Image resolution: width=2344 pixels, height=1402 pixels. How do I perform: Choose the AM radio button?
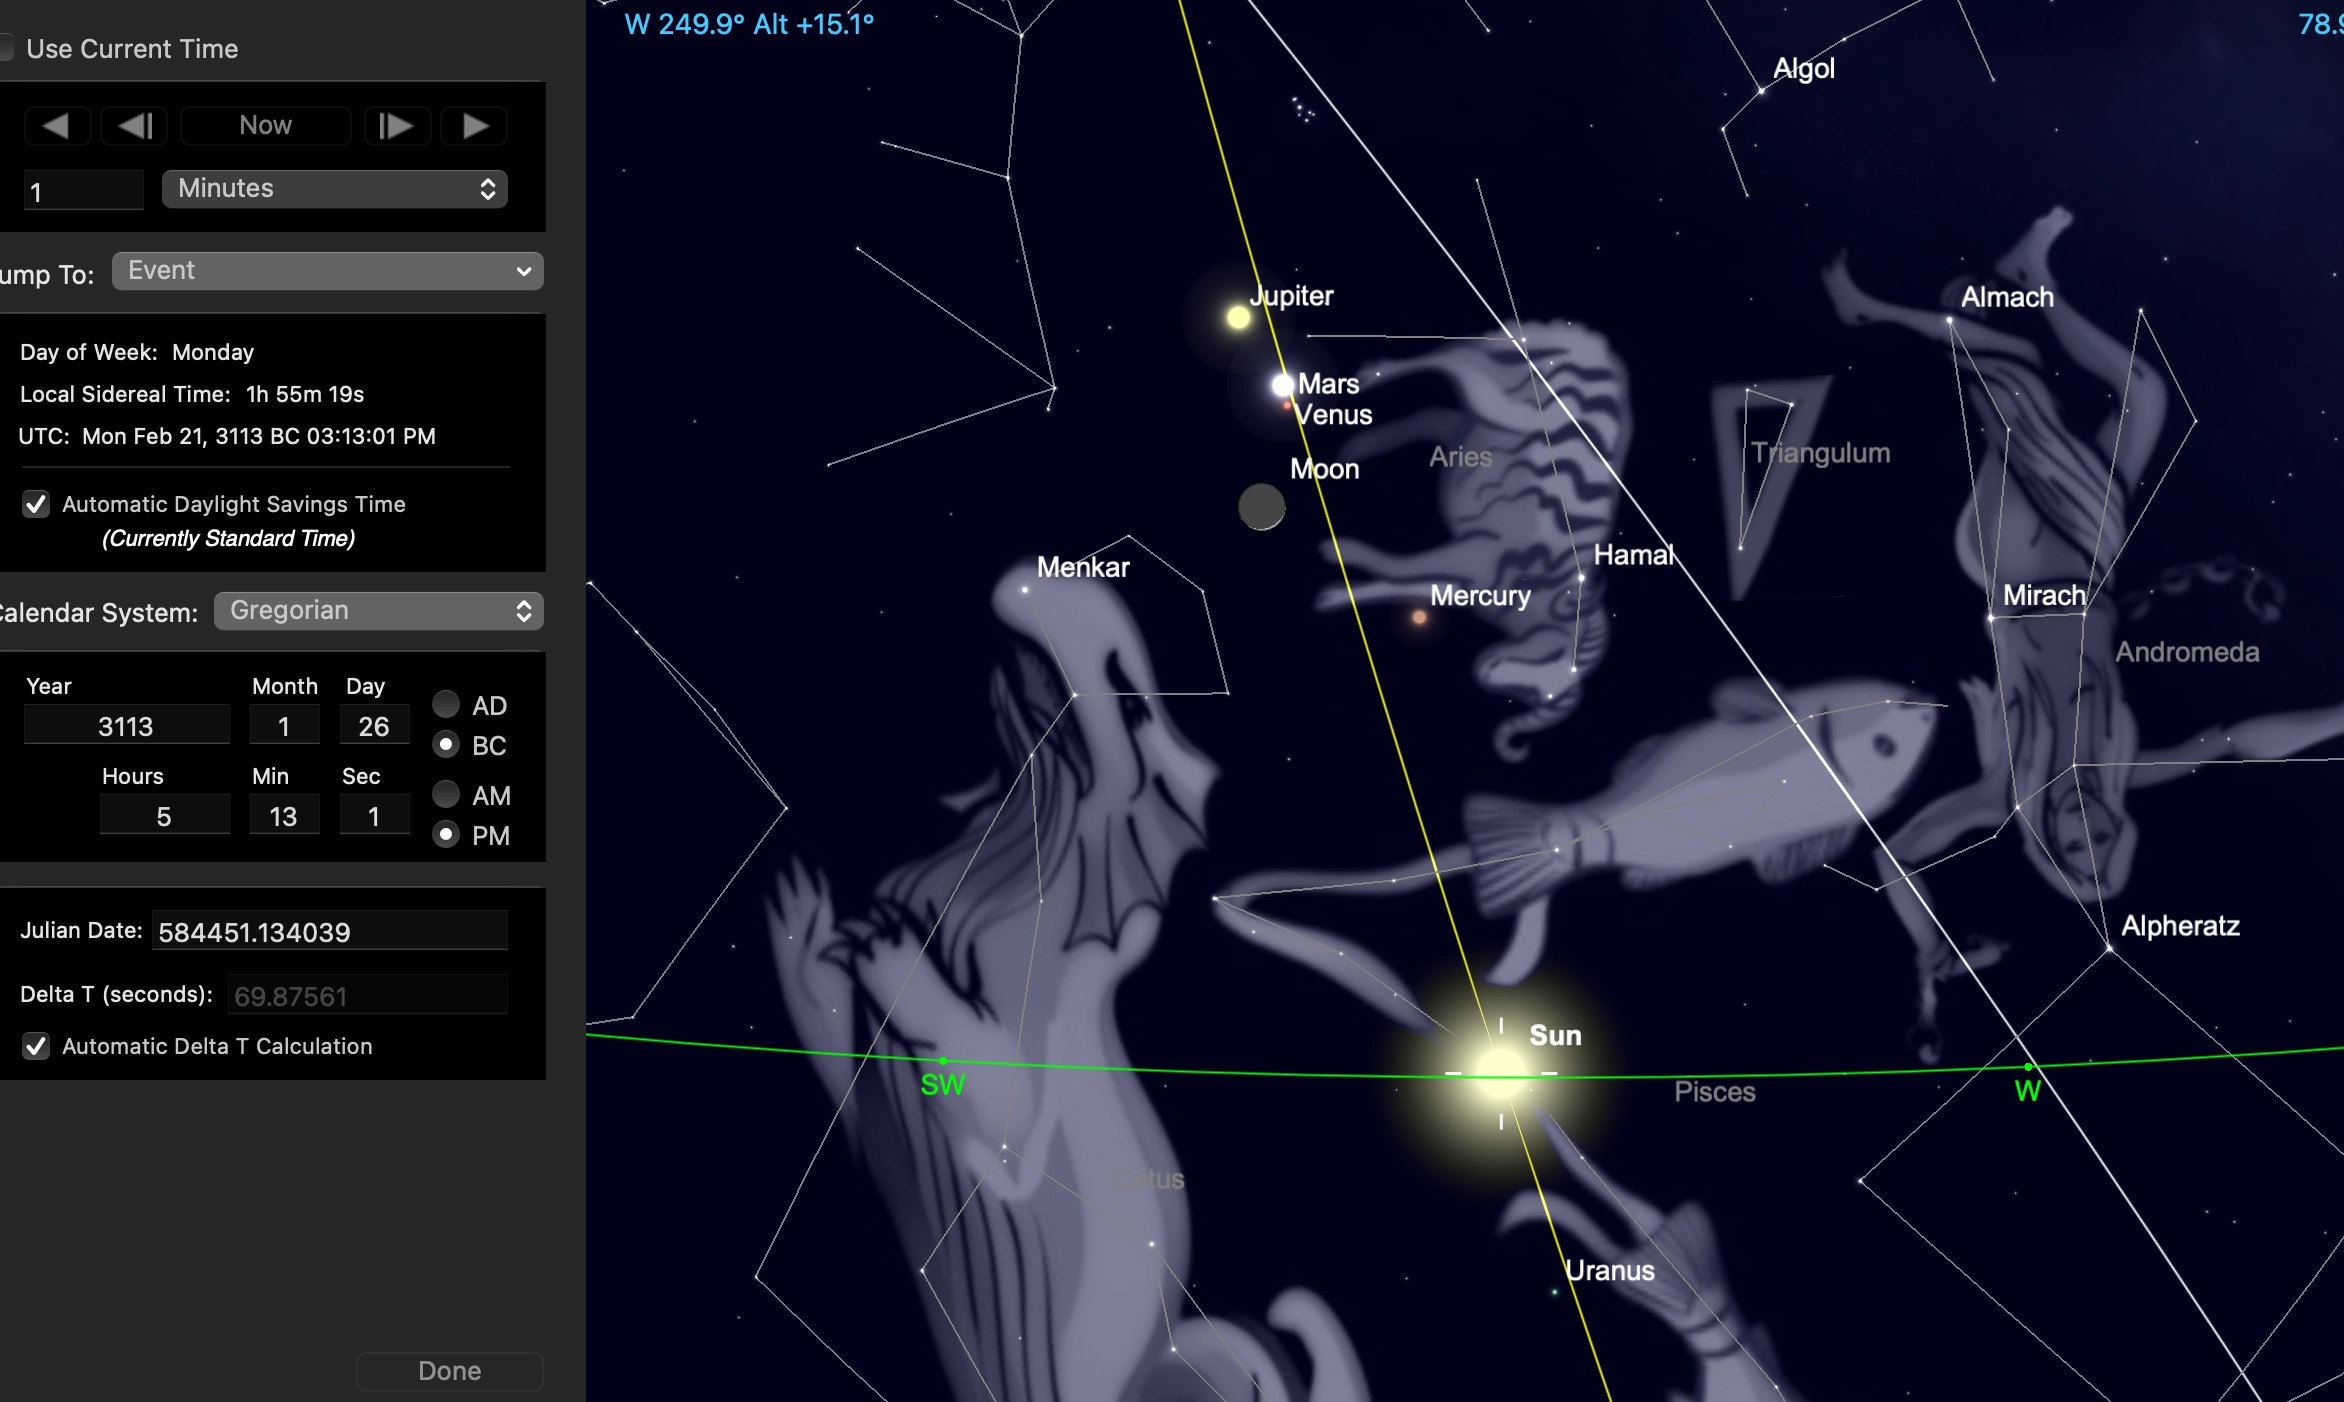(x=446, y=795)
